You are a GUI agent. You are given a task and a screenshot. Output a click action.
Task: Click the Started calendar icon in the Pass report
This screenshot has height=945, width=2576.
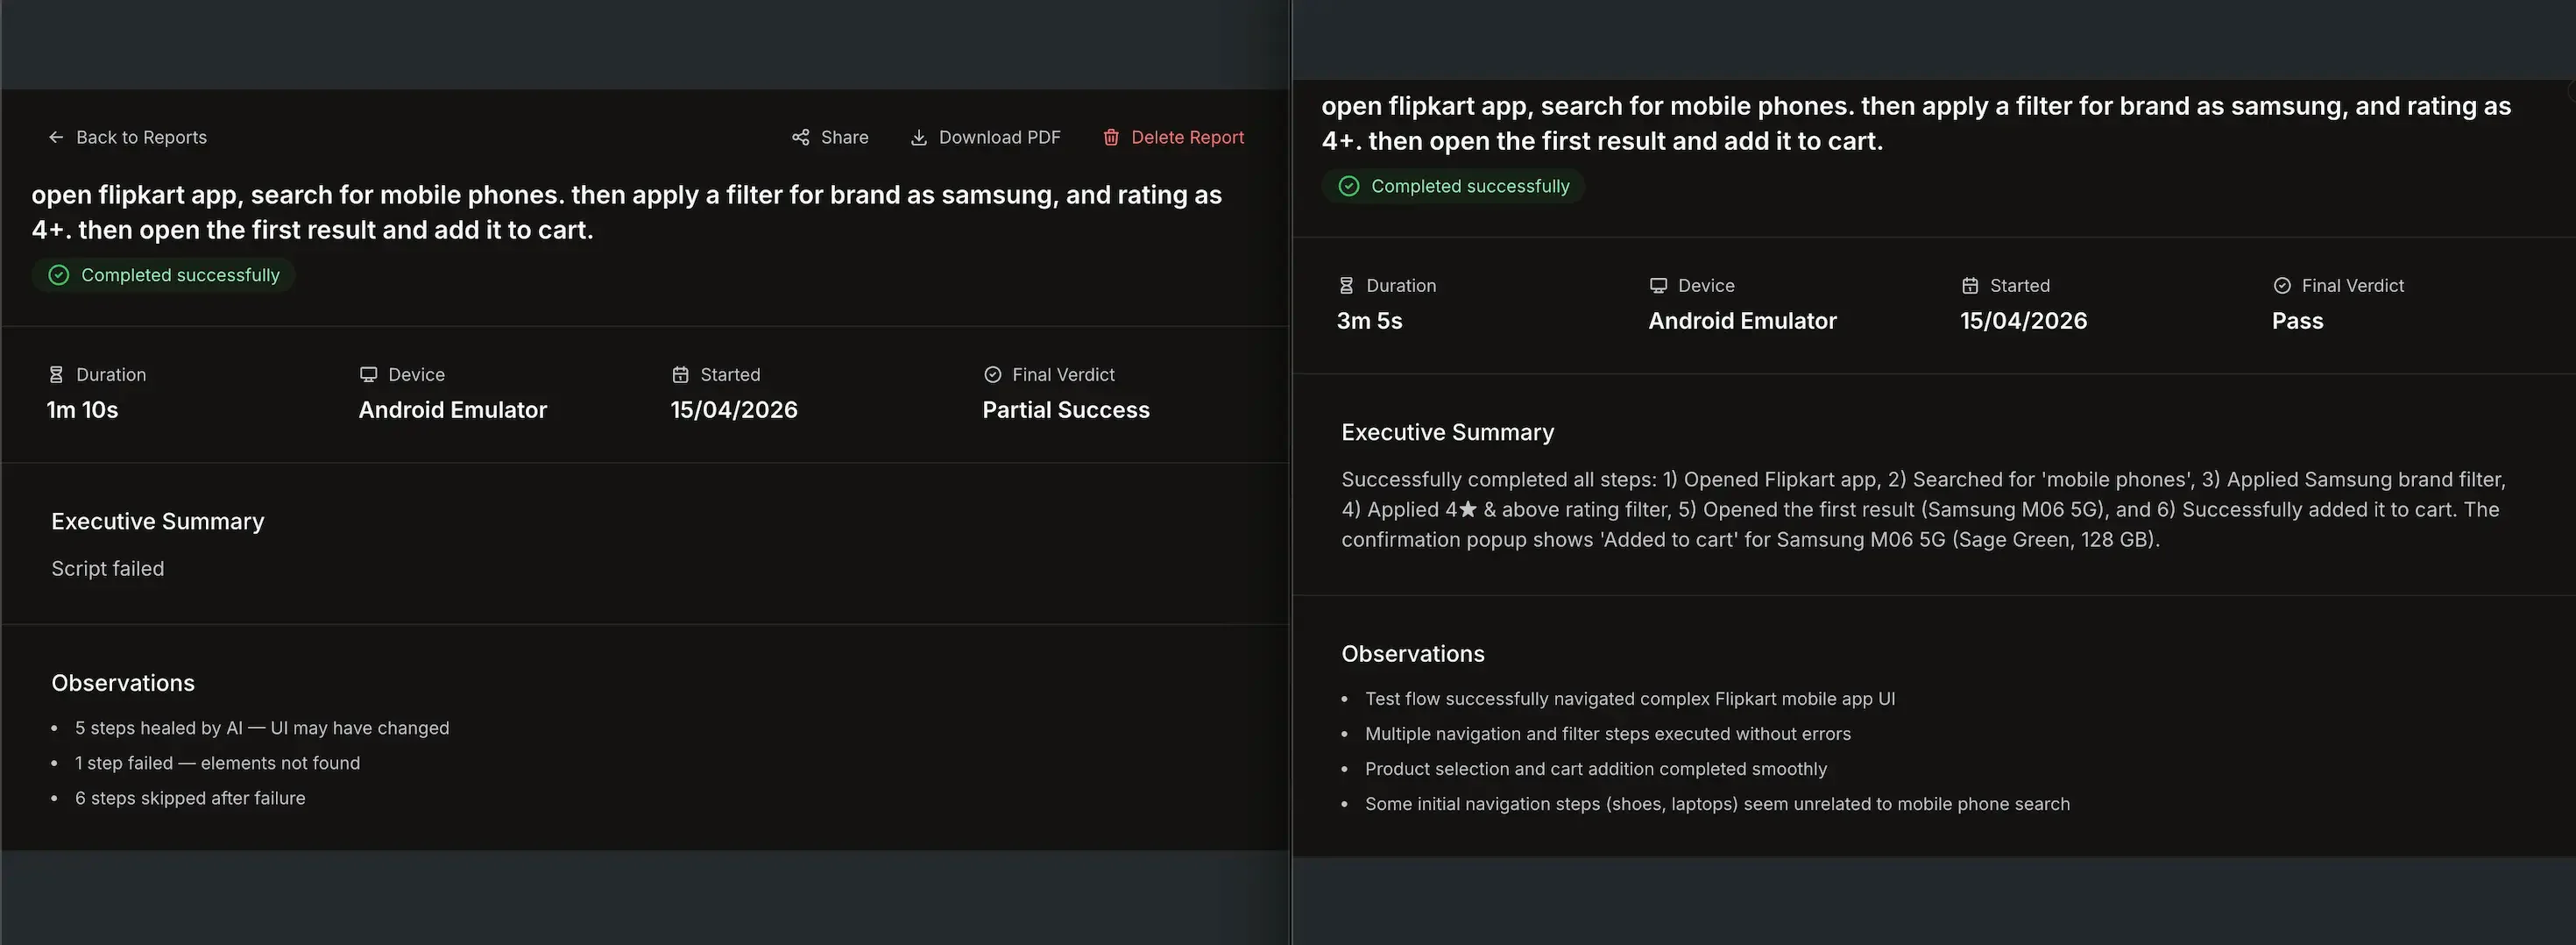(x=1970, y=285)
